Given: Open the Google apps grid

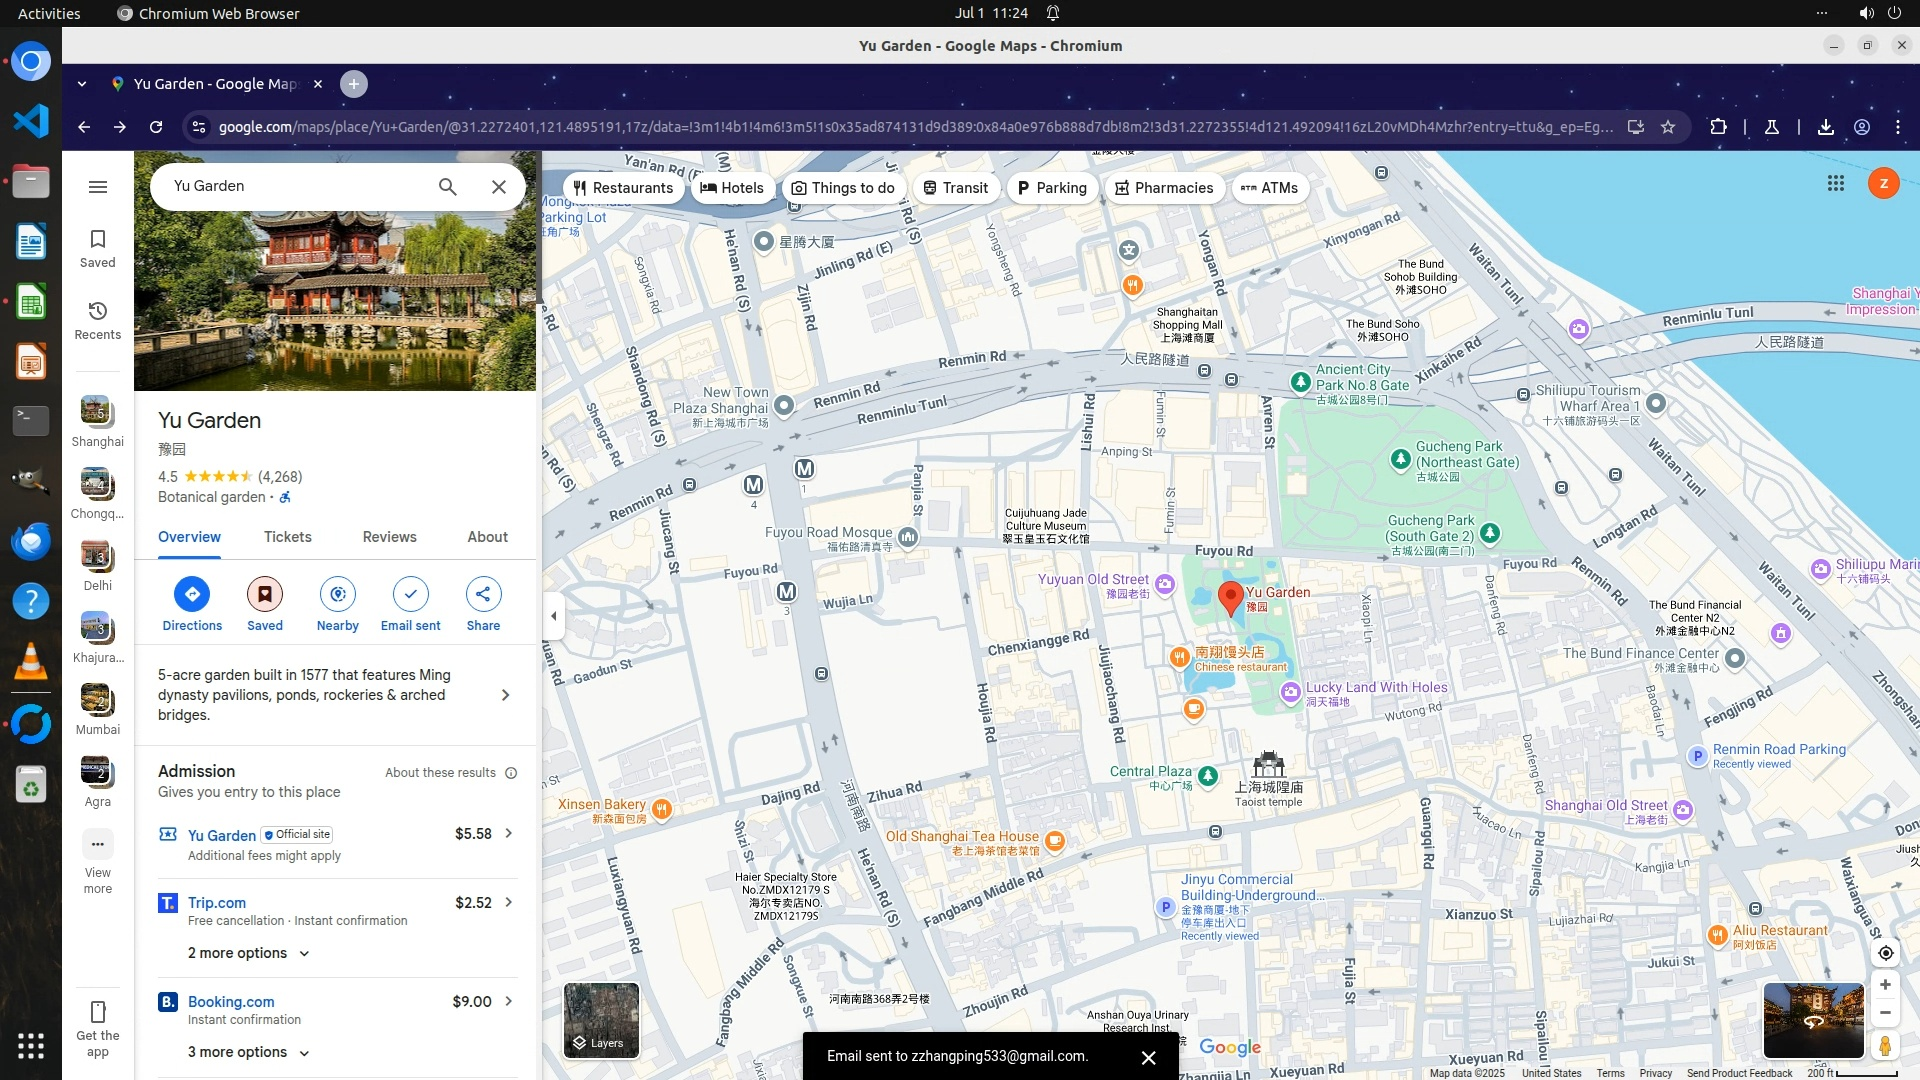Looking at the screenshot, I should pos(1836,183).
